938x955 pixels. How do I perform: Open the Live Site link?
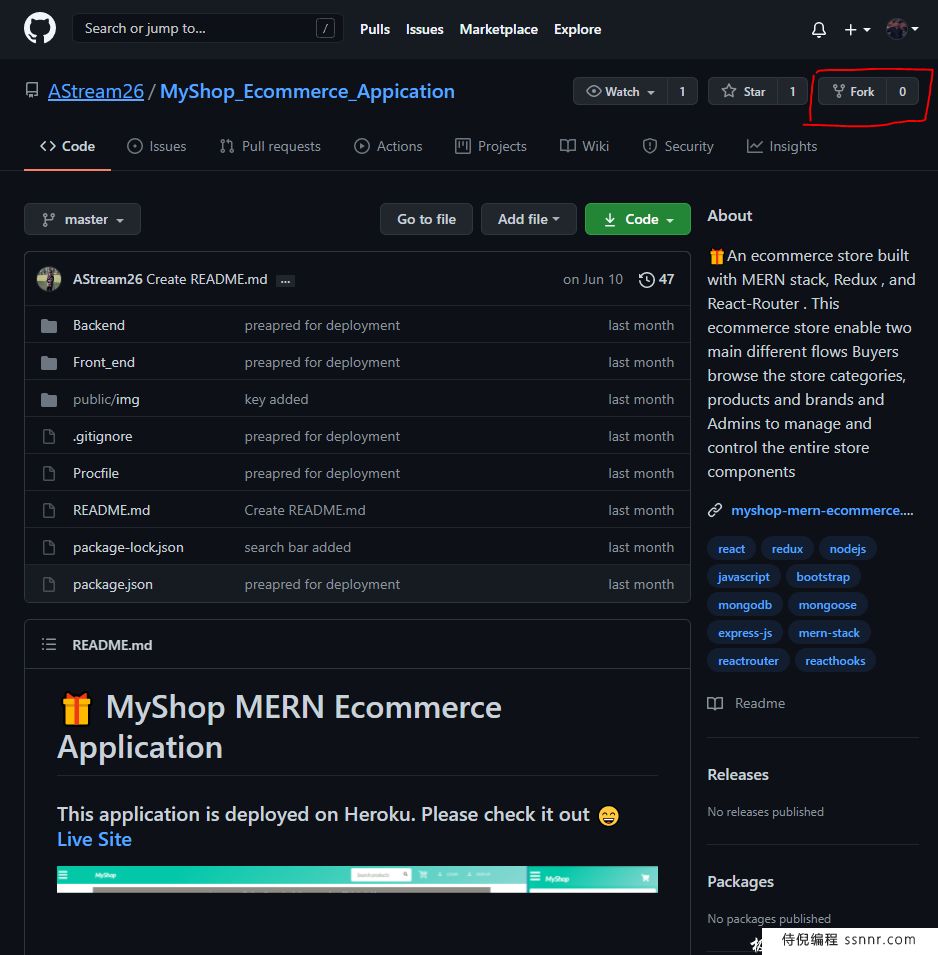(x=94, y=839)
